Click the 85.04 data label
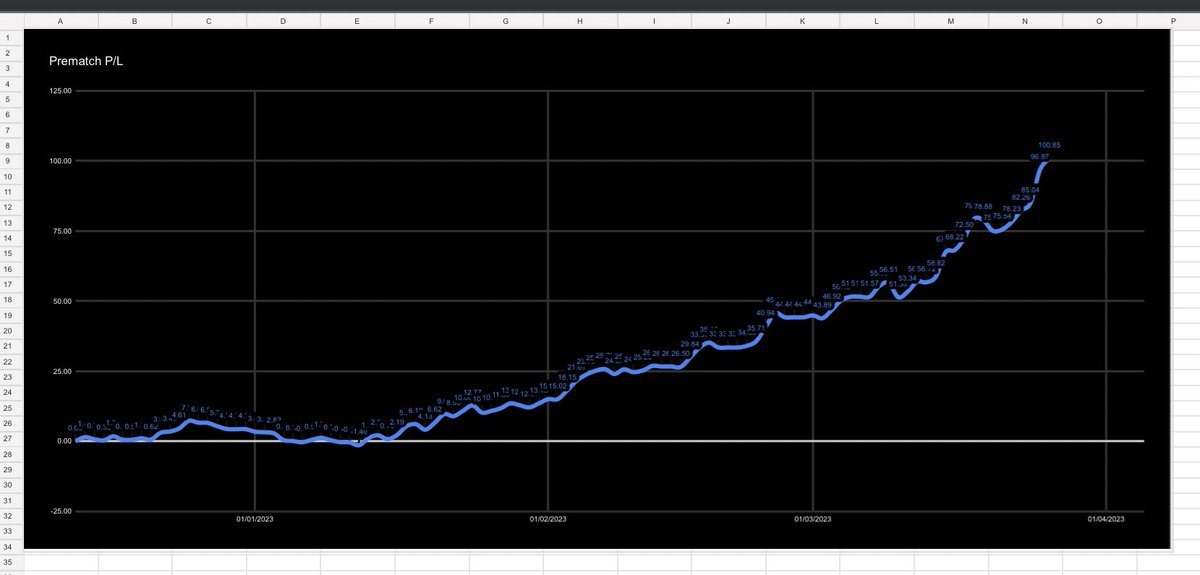 click(x=1030, y=189)
